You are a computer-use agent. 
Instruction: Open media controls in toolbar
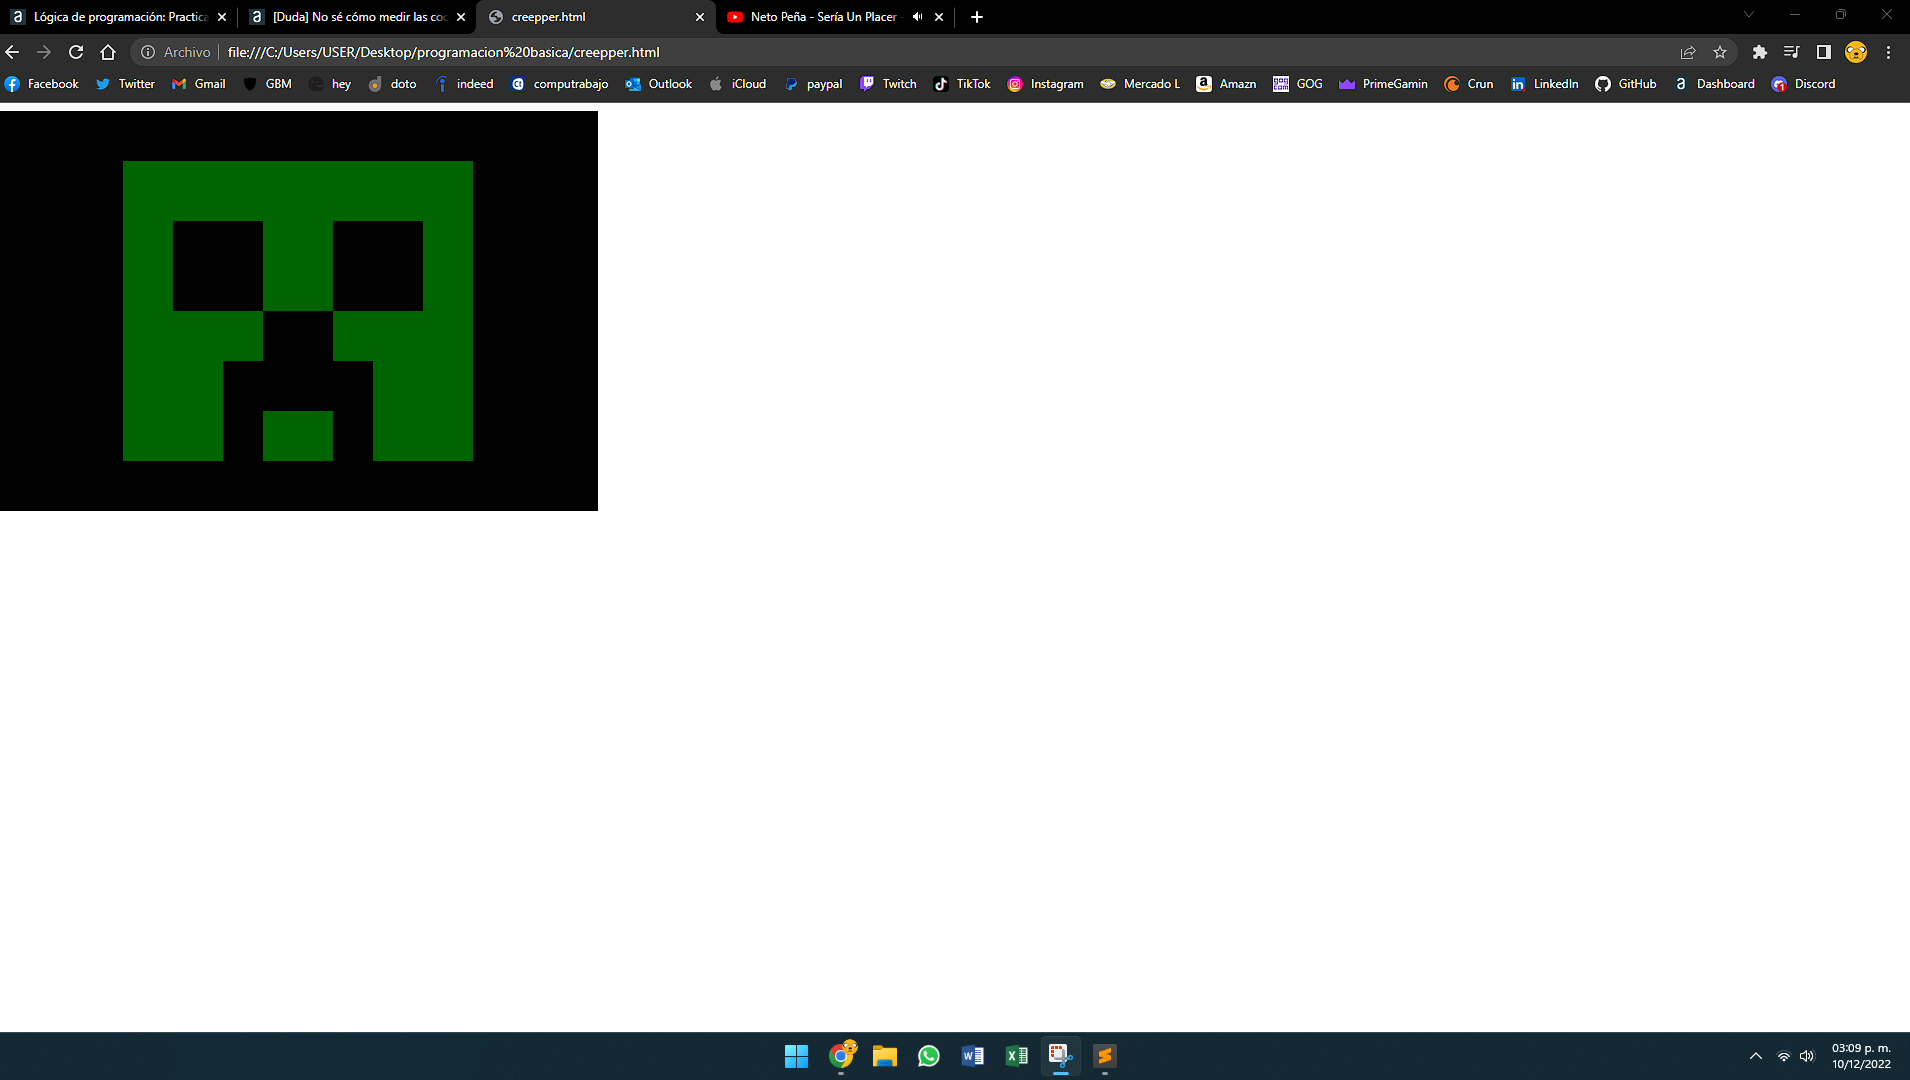coord(1792,52)
